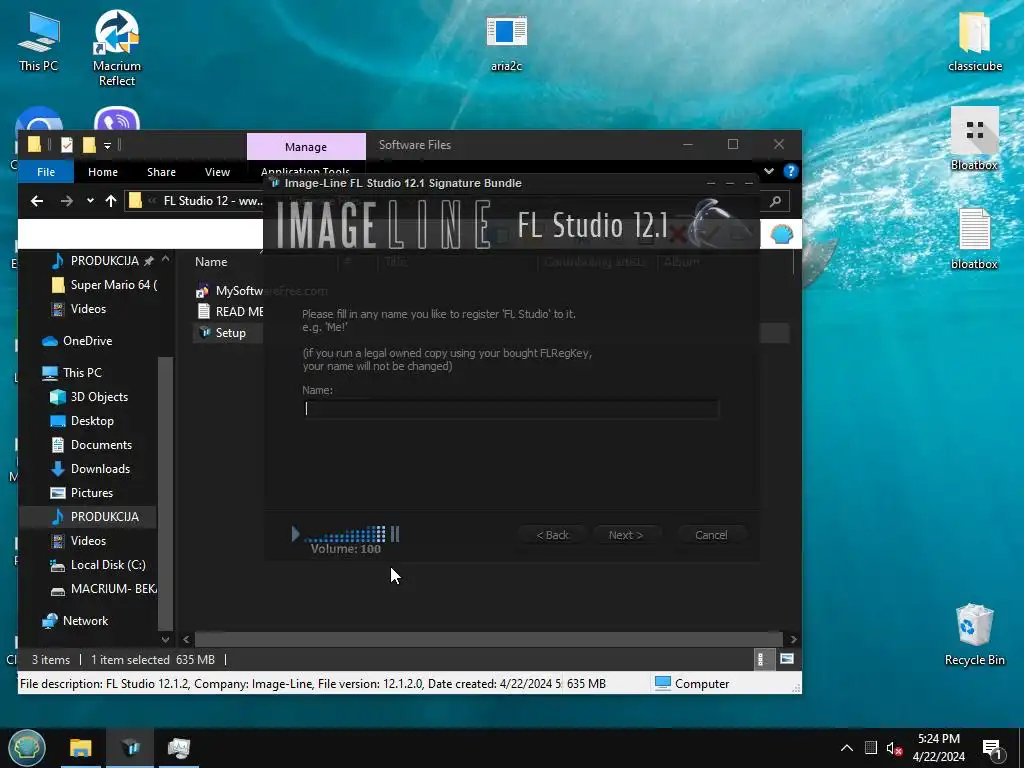Cancel the FL Studio installation
Image resolution: width=1024 pixels, height=768 pixels.
(x=711, y=535)
